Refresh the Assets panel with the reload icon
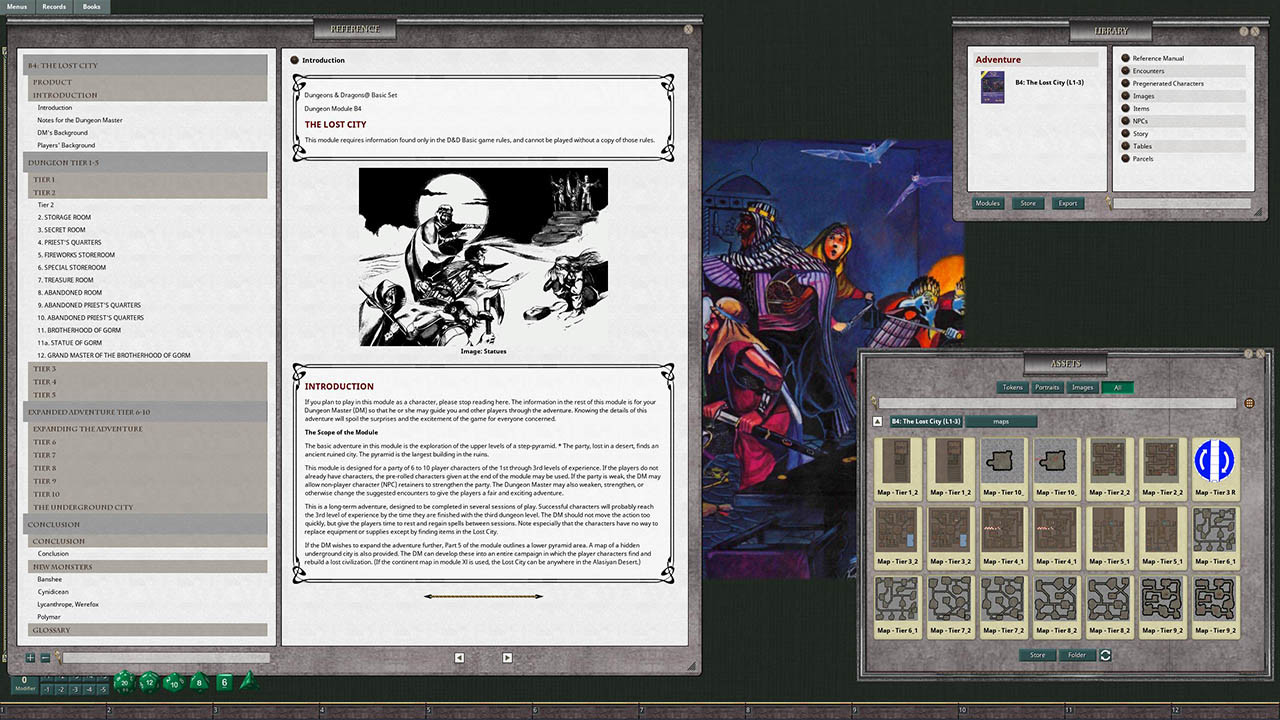 coord(1105,655)
